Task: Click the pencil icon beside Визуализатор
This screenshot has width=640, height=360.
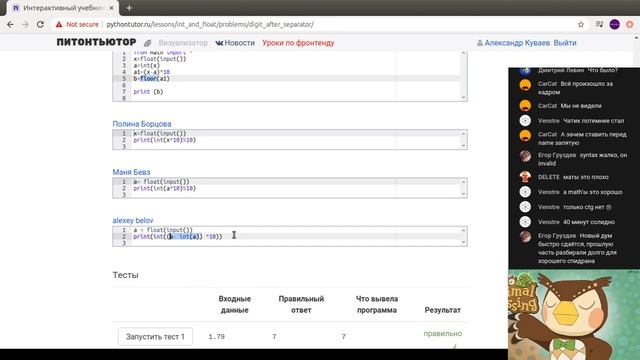Action: [x=148, y=43]
